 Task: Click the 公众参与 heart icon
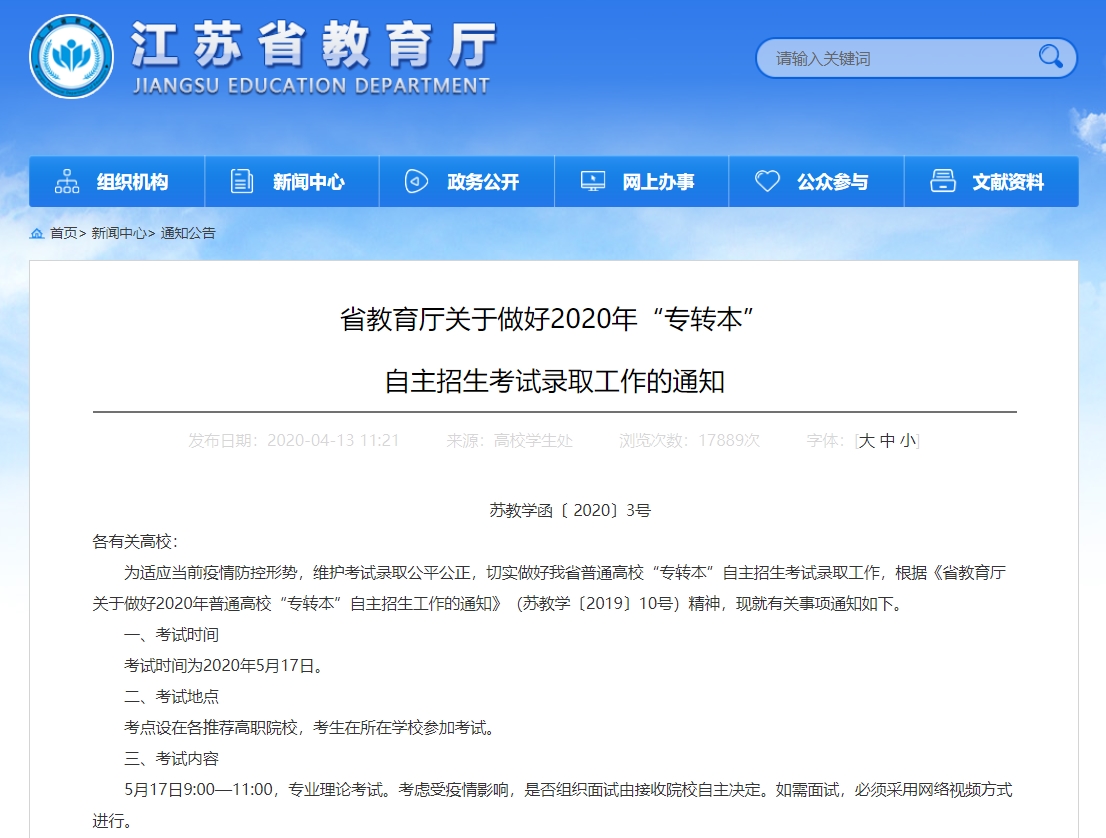(x=767, y=181)
